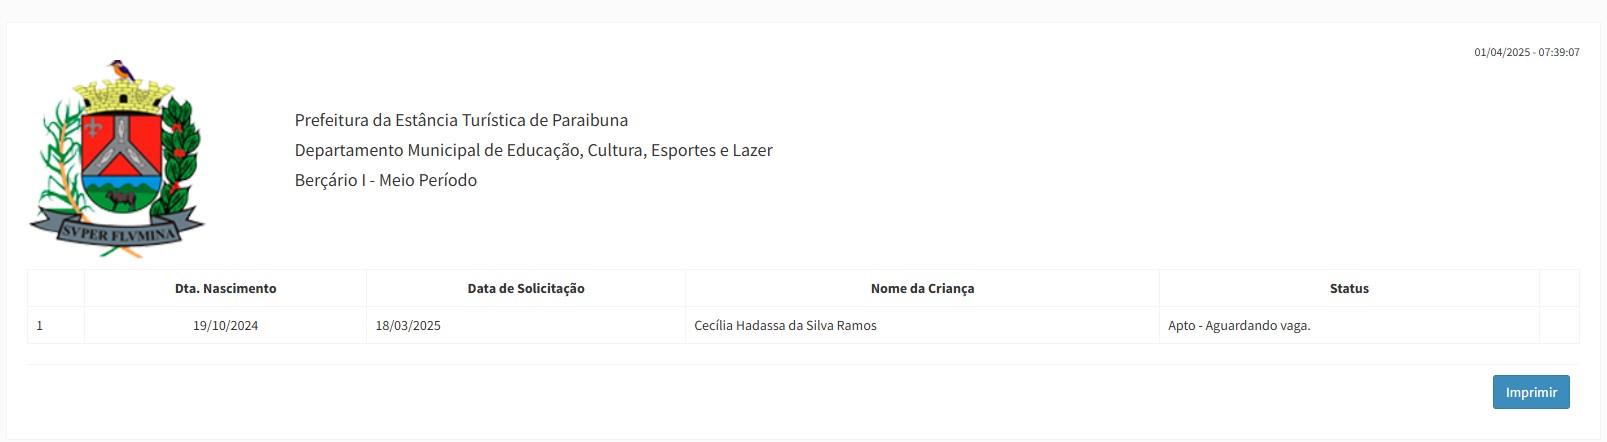Screen dimensions: 1607x442
Task: Click the Paraibuna municipal coat of arms
Action: pos(117,158)
